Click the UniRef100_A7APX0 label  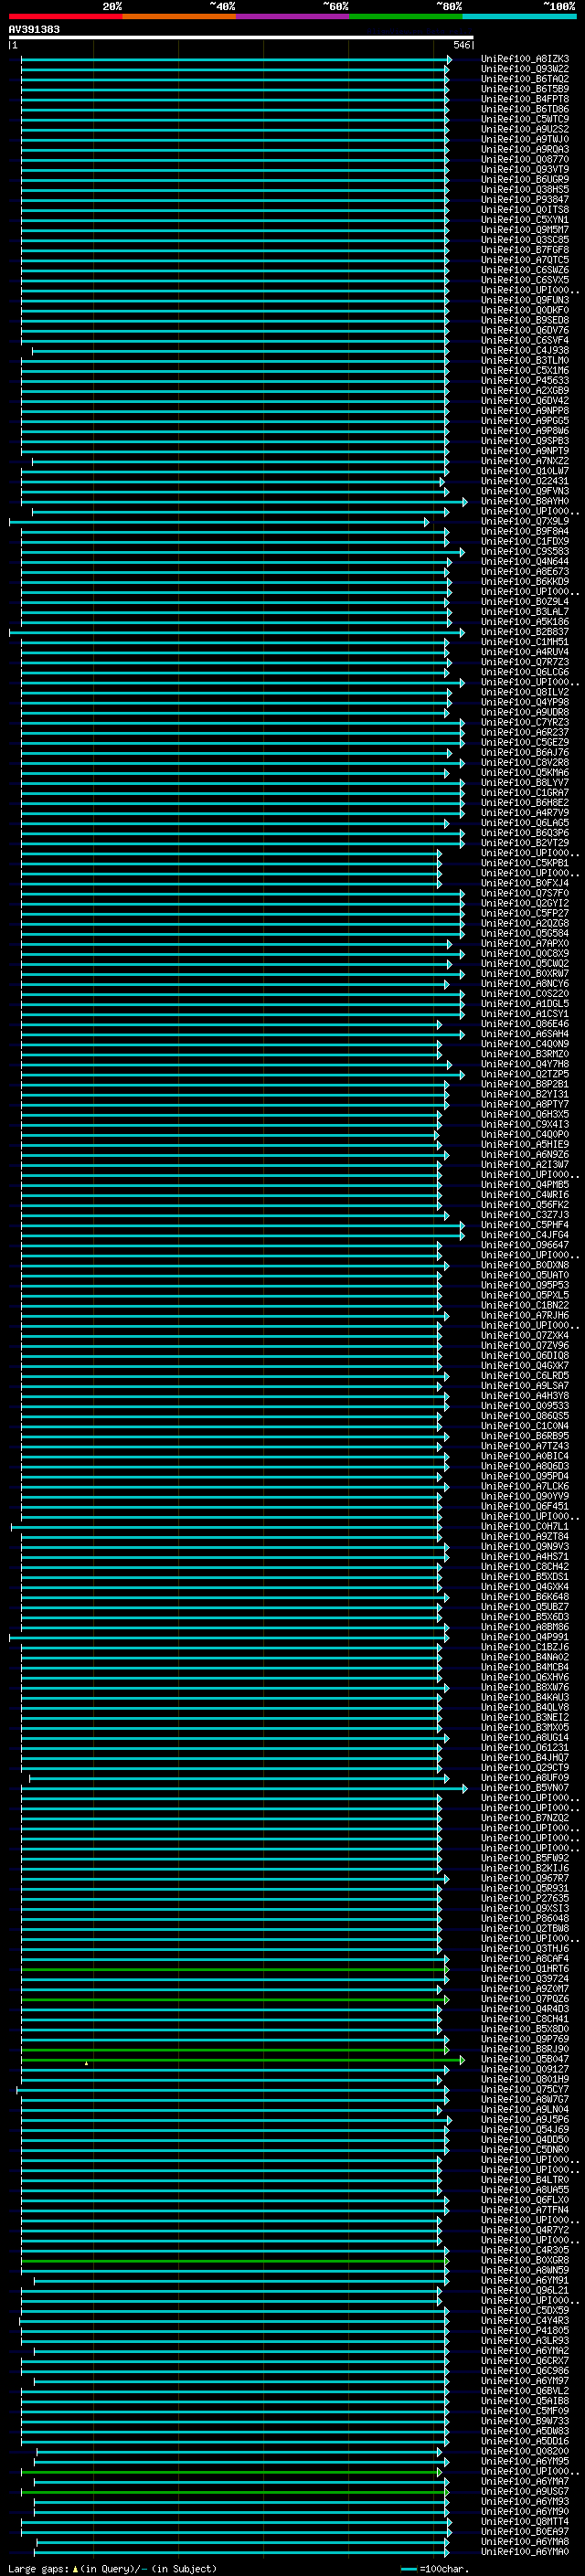[524, 944]
